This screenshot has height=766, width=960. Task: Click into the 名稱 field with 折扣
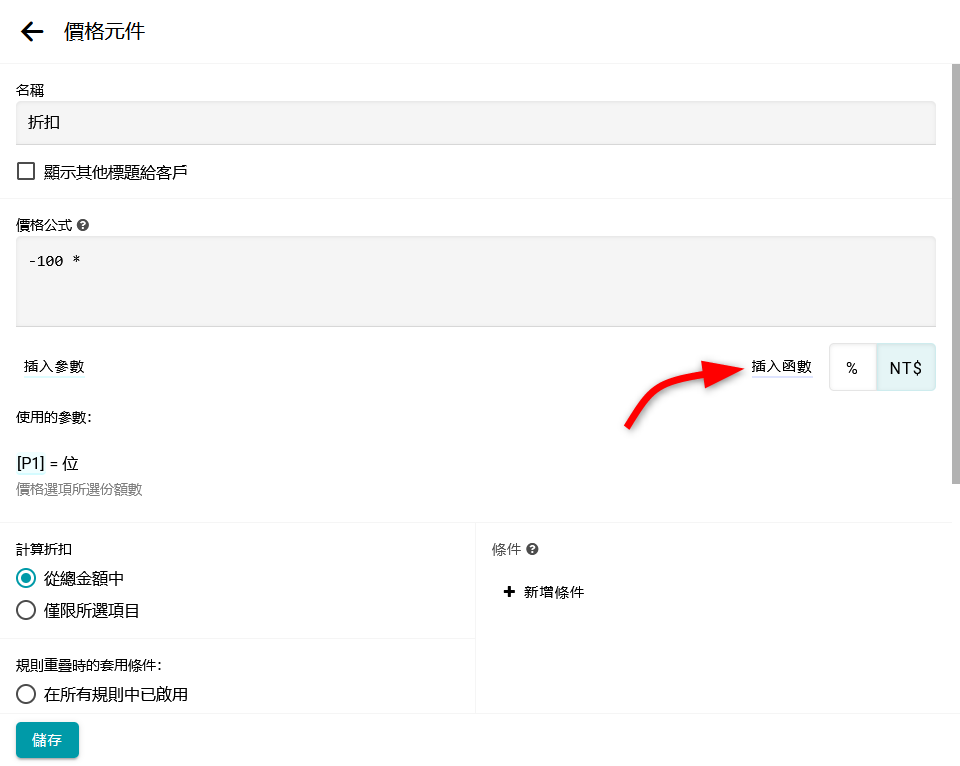coord(475,123)
